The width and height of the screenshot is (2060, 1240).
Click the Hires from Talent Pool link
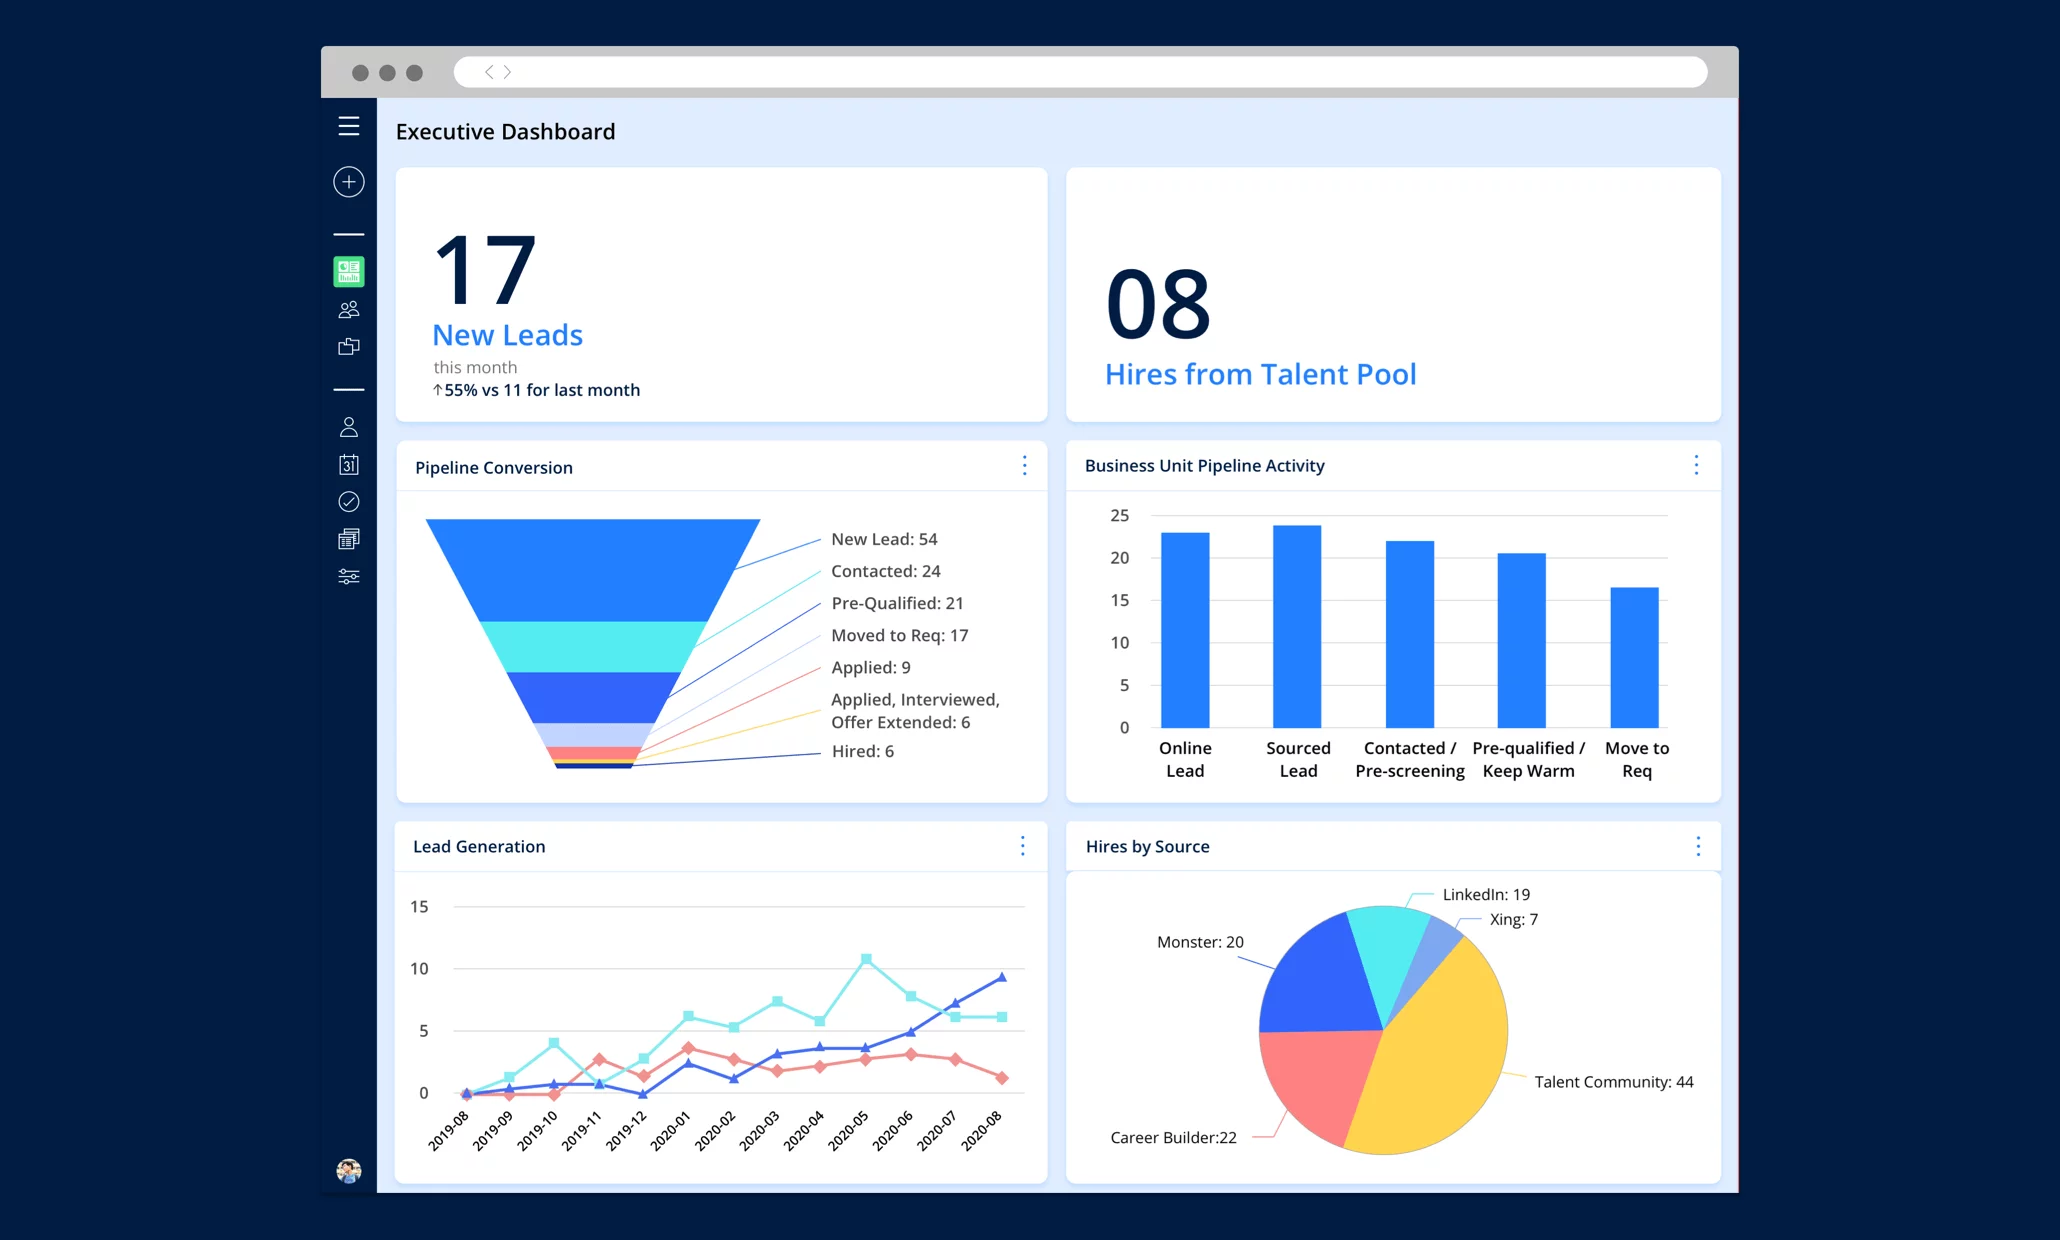(x=1260, y=374)
